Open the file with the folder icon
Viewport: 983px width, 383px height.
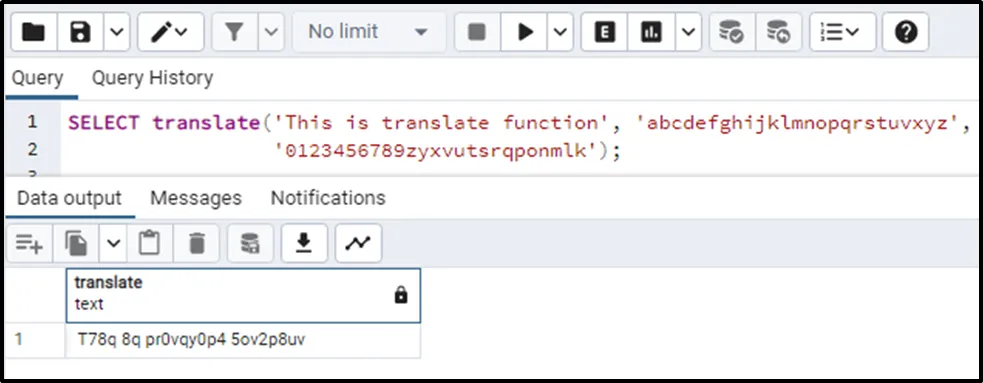coord(34,32)
